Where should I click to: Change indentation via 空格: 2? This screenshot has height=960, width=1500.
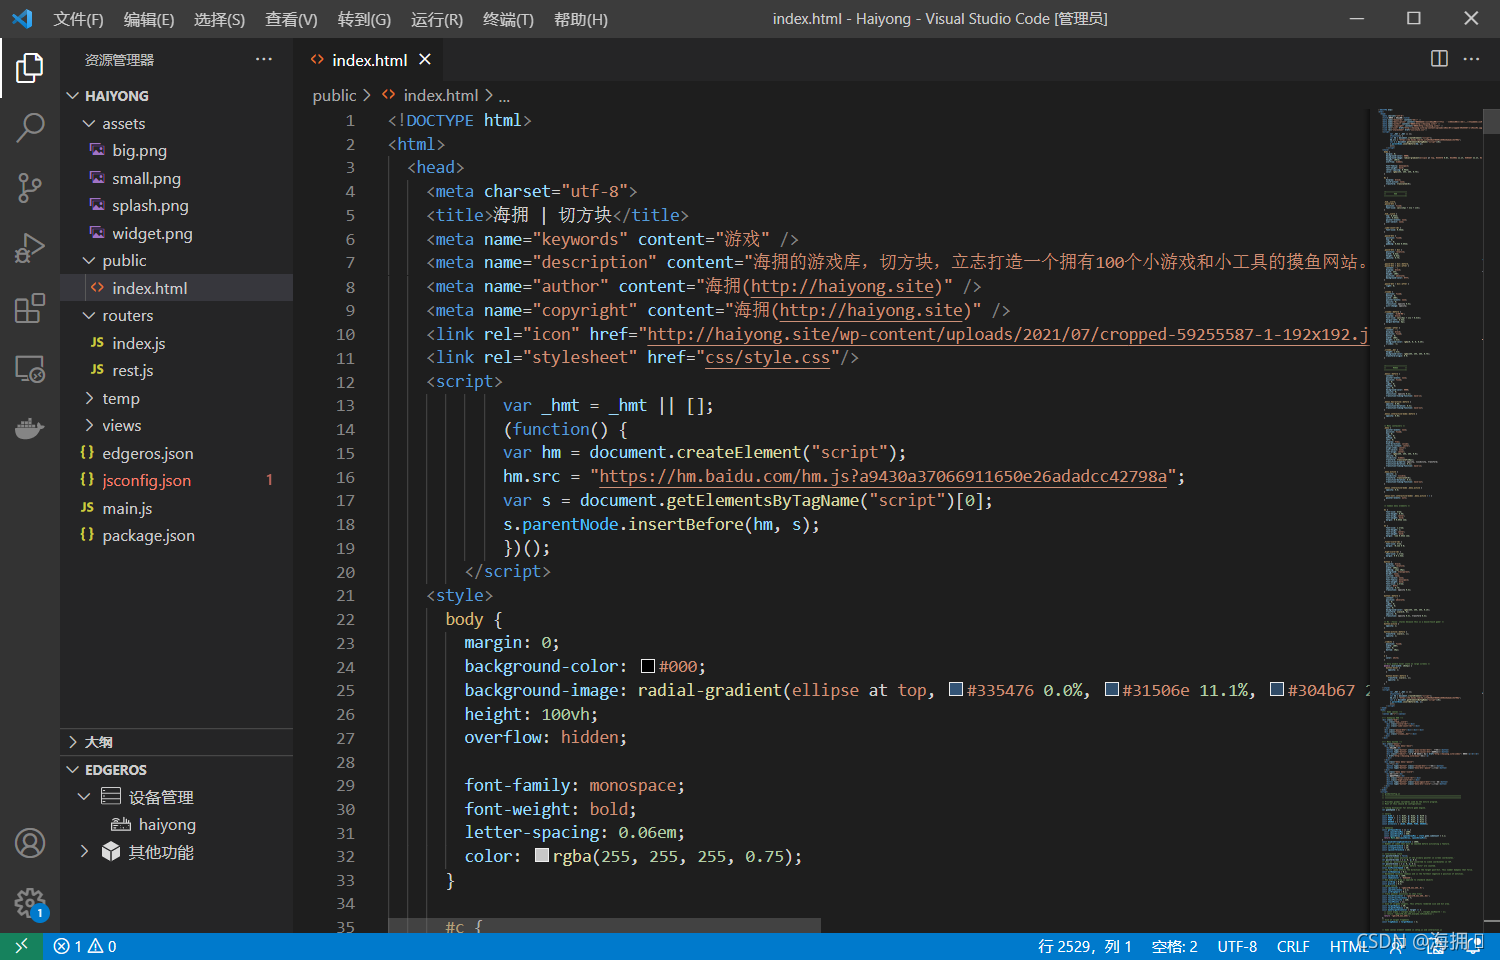pyautogui.click(x=1174, y=946)
